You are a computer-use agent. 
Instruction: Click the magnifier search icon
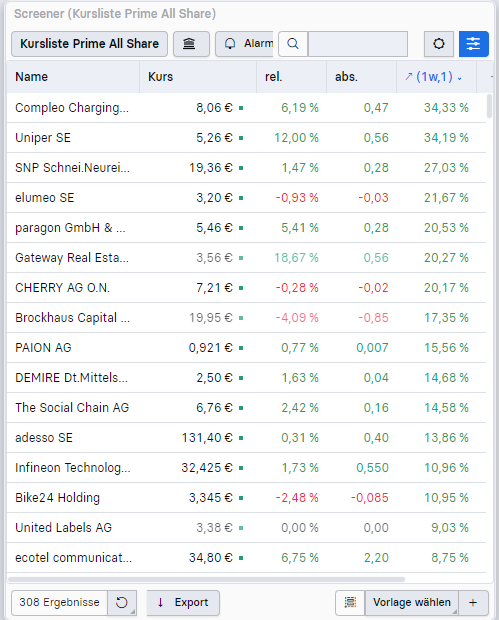tap(293, 44)
